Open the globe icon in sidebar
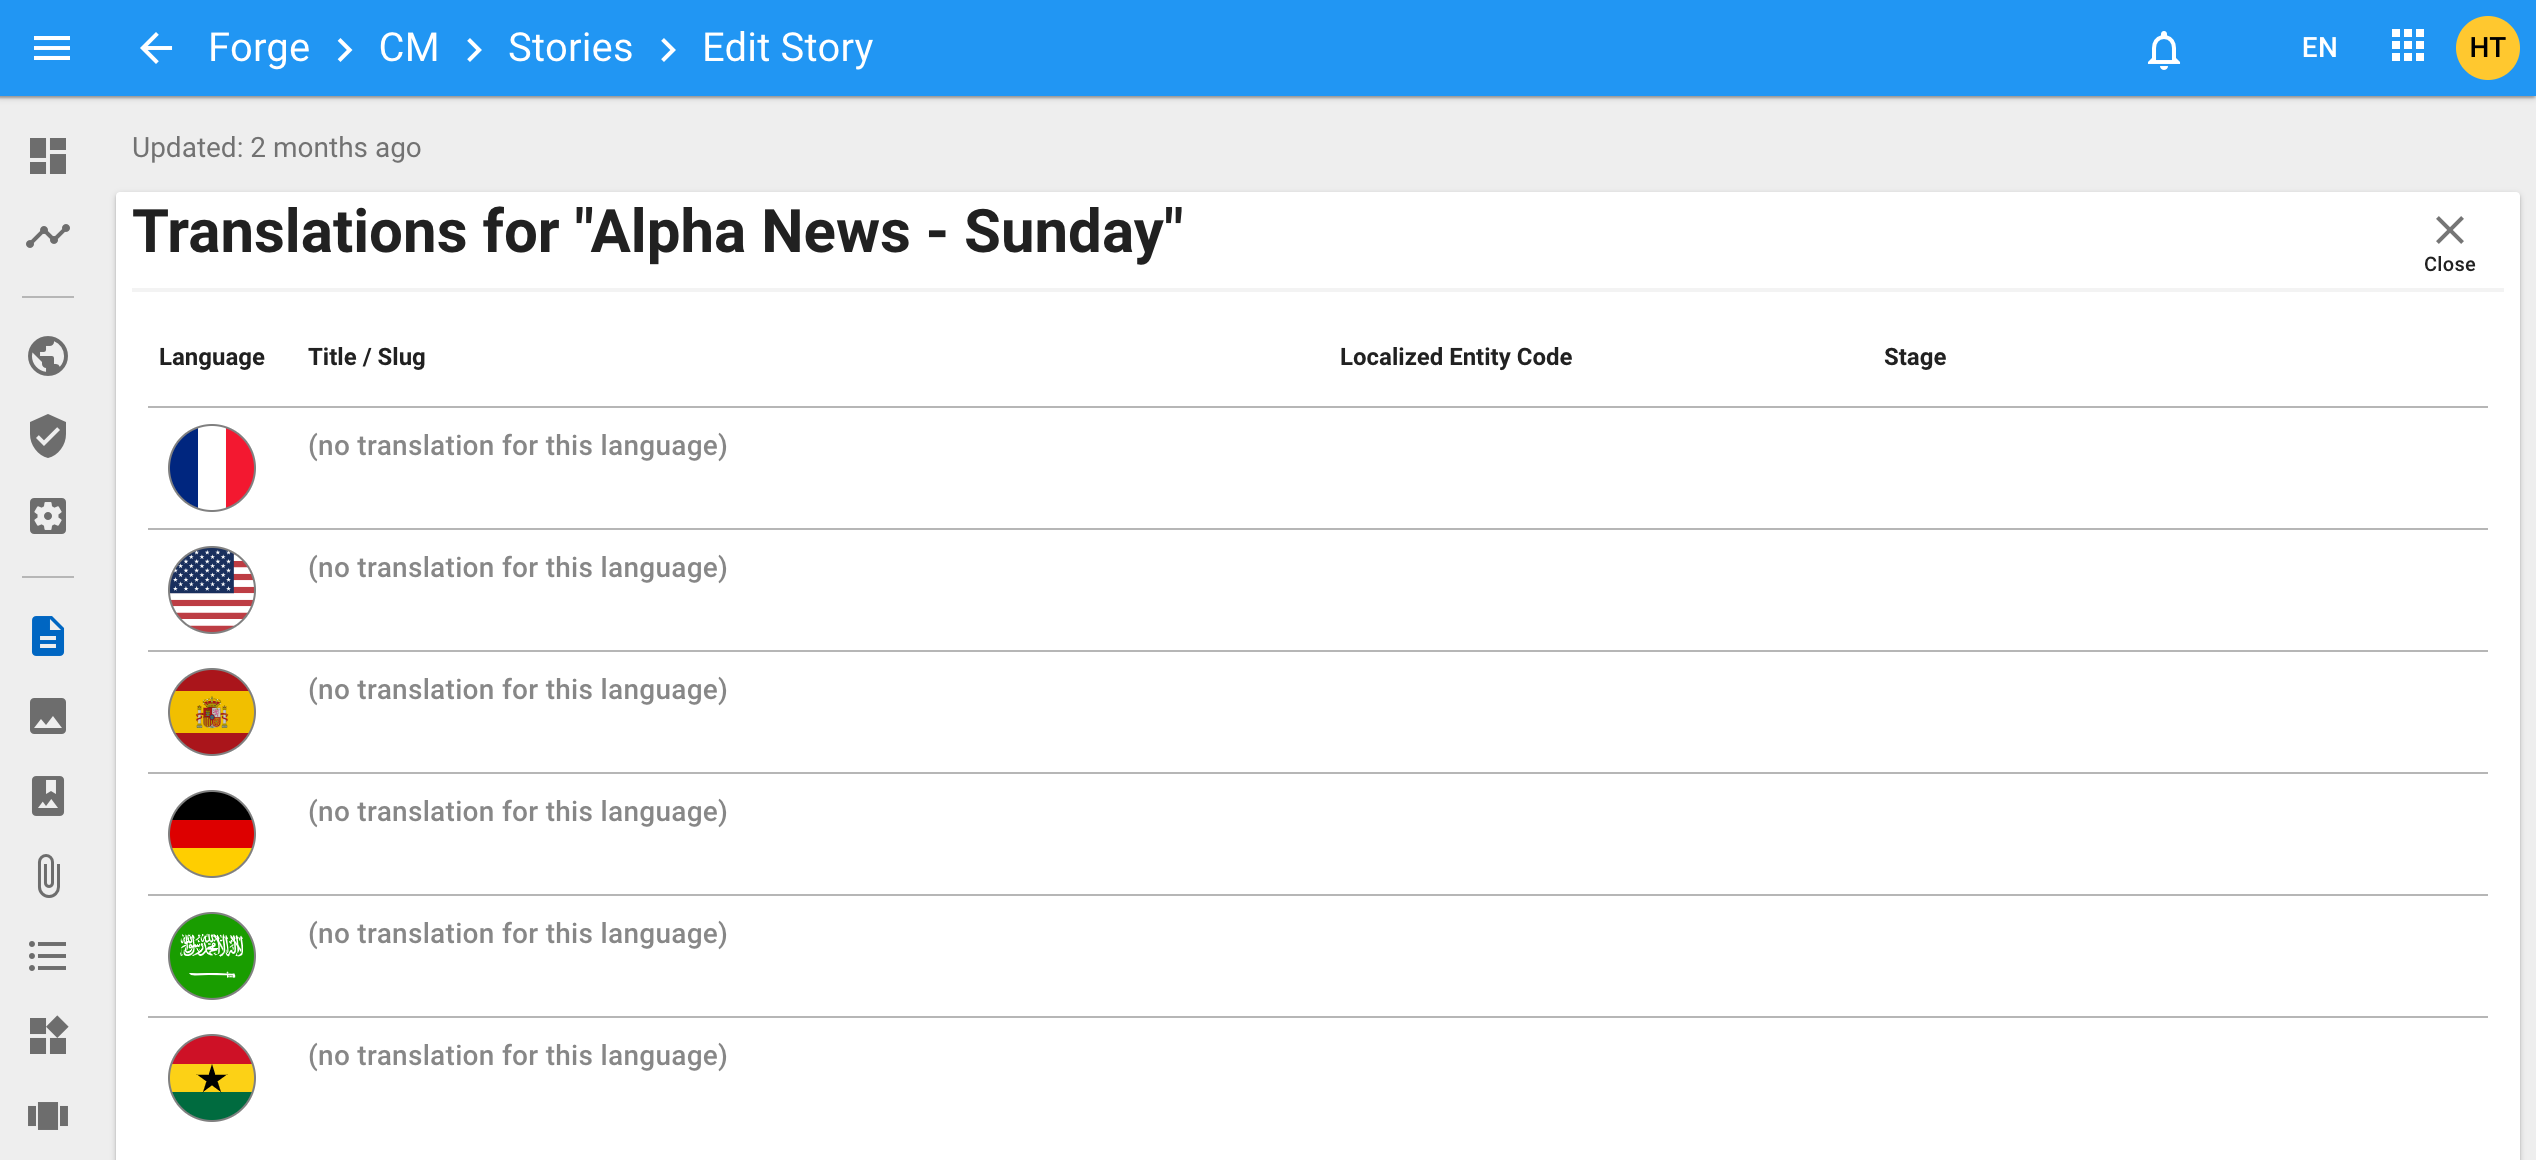Image resolution: width=2536 pixels, height=1160 pixels. click(48, 356)
